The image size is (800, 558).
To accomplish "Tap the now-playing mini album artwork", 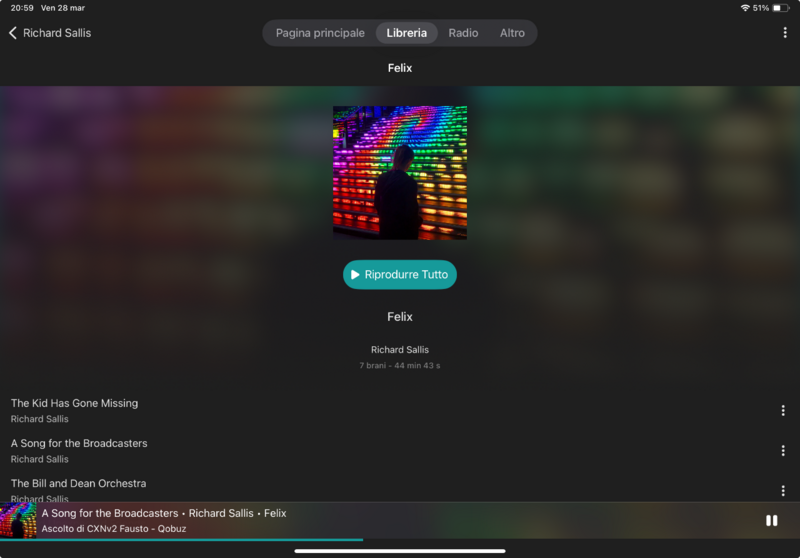I will click(18, 521).
